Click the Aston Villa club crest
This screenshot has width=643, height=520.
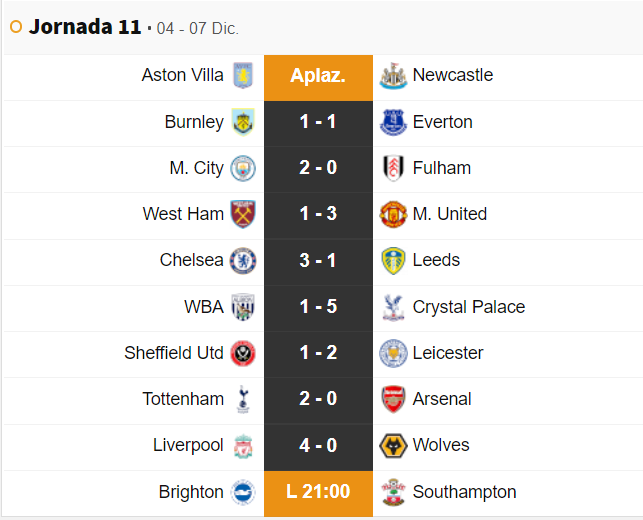pyautogui.click(x=243, y=76)
